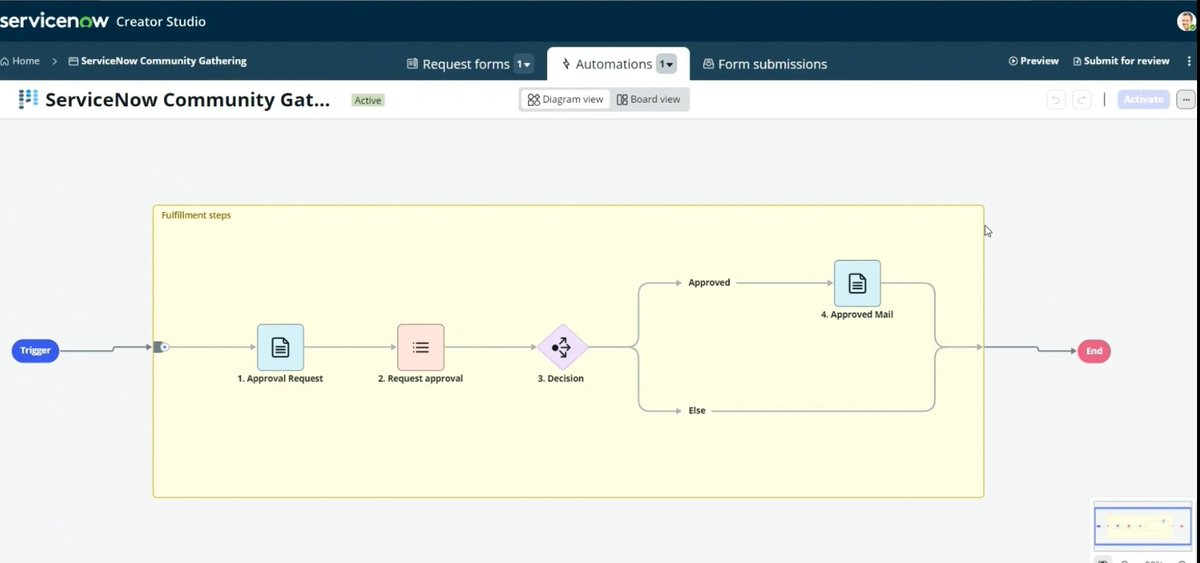
Task: Click the 2. Request approval label
Action: click(x=420, y=379)
